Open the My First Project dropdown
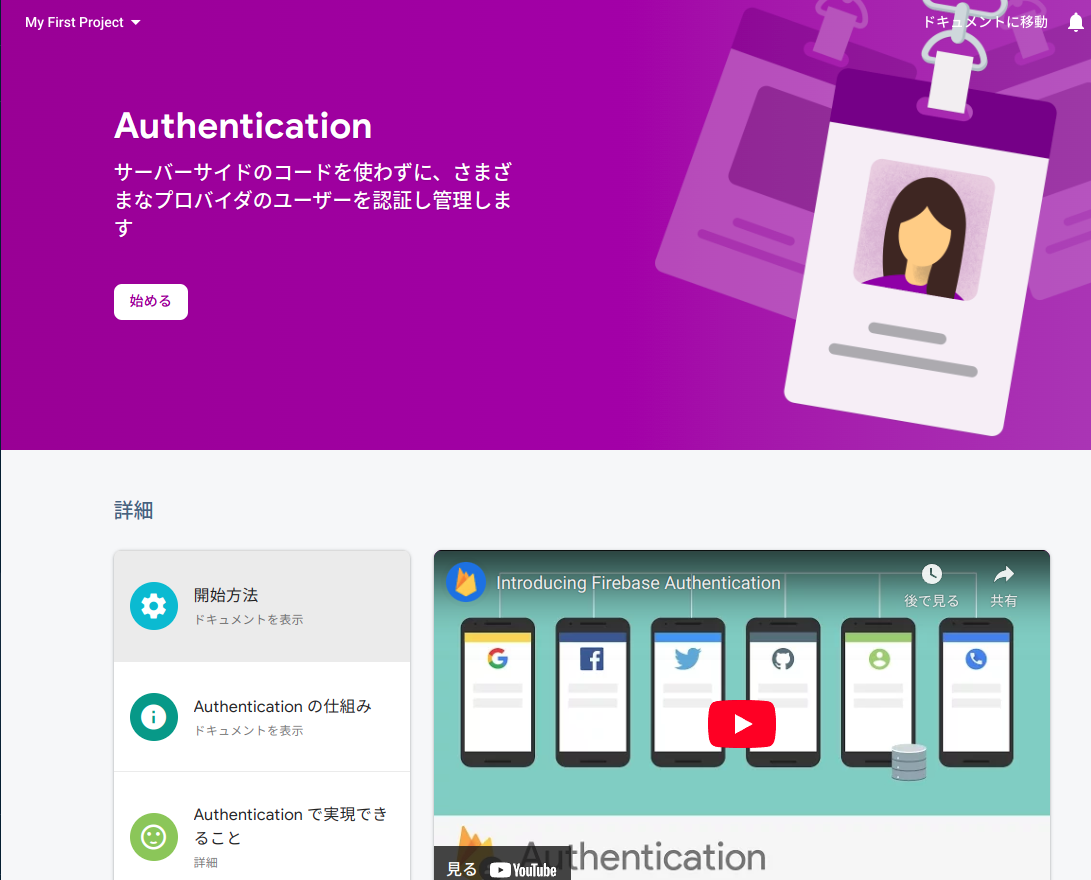This screenshot has height=880, width=1091. [x=82, y=22]
